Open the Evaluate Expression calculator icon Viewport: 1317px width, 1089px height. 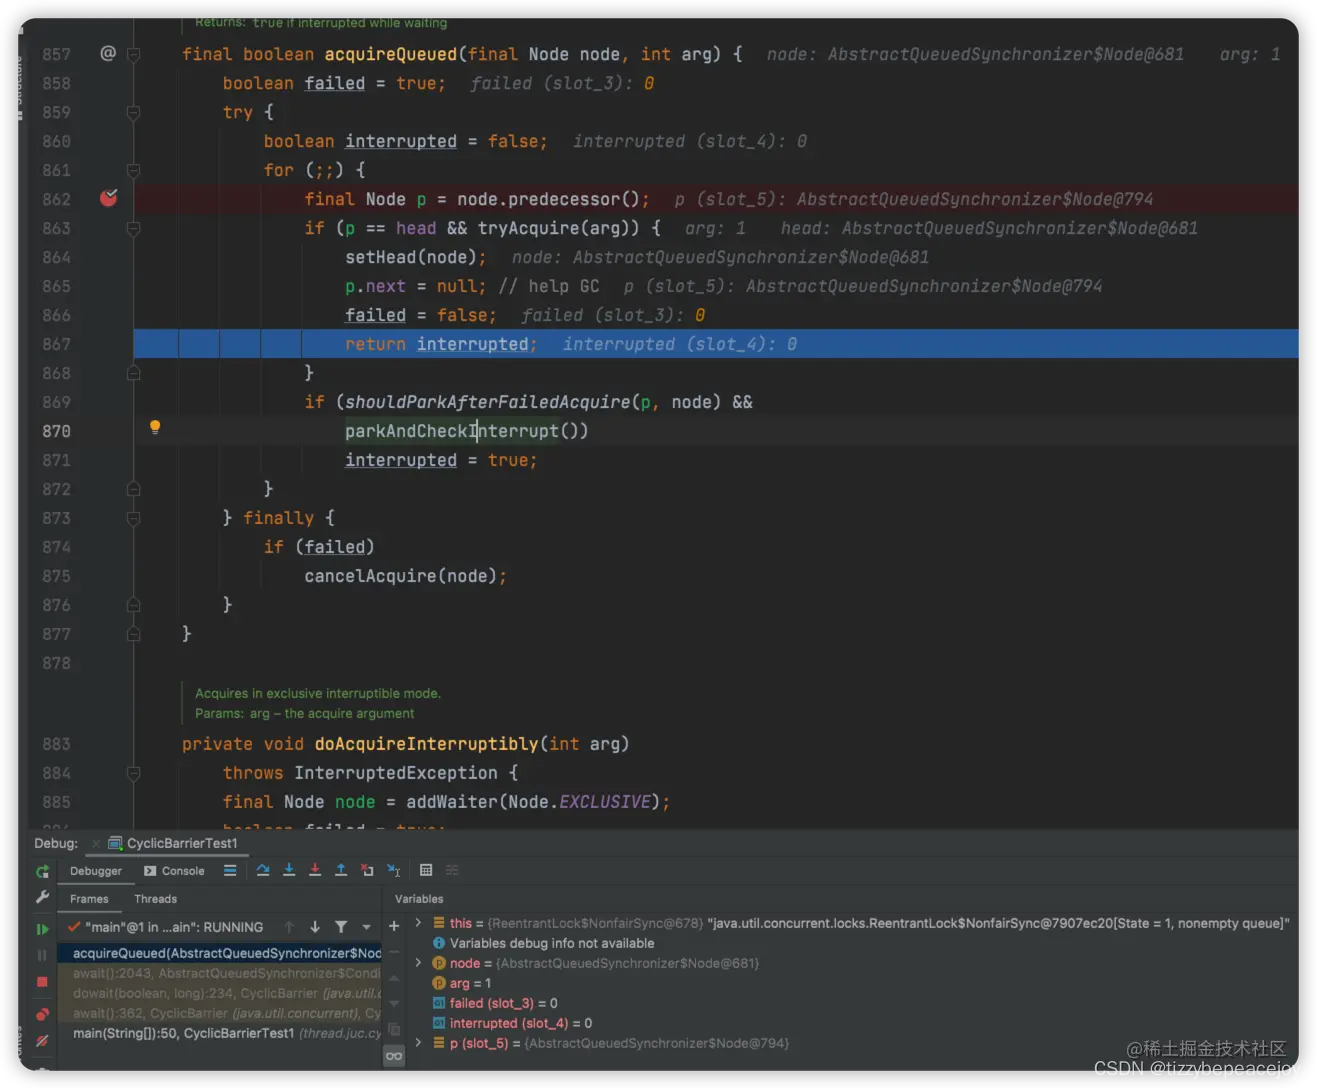[x=426, y=871]
